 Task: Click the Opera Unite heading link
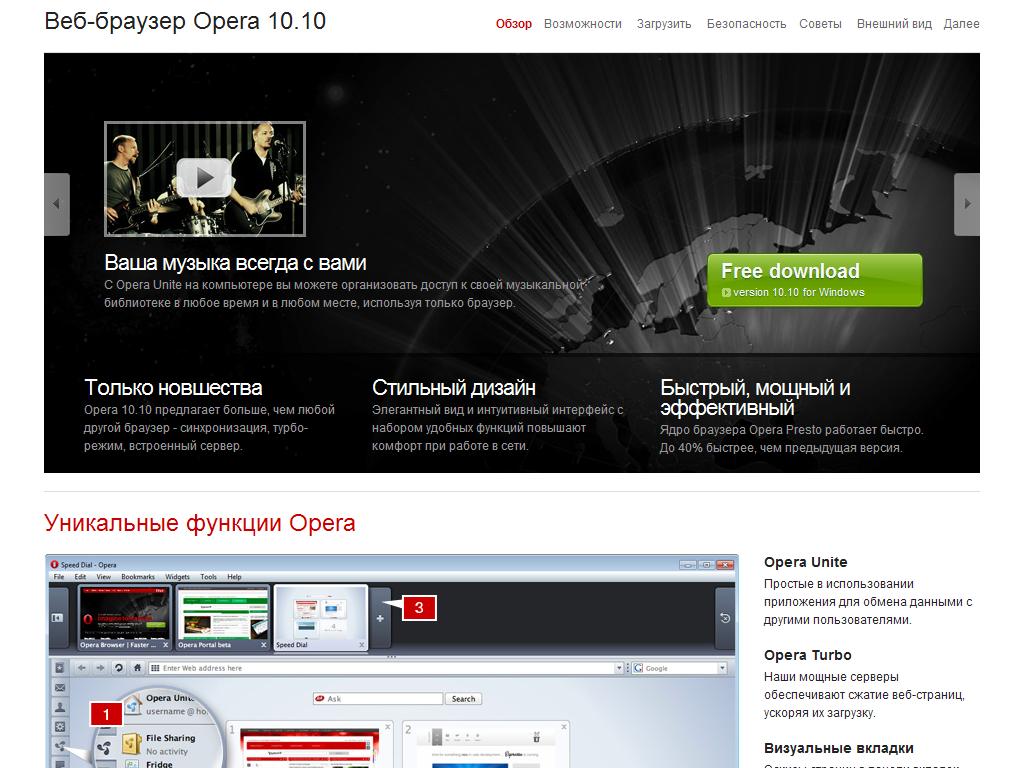[x=805, y=562]
